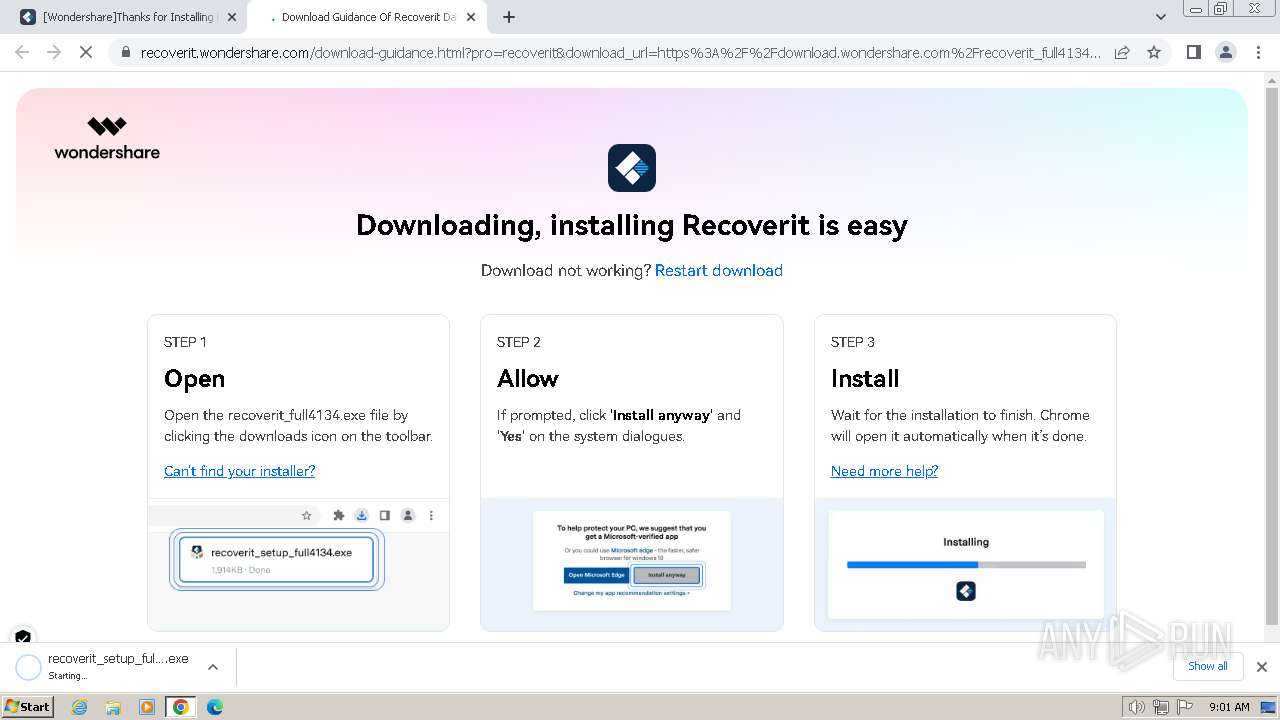Launch Internet Explorer from taskbar

[x=80, y=707]
